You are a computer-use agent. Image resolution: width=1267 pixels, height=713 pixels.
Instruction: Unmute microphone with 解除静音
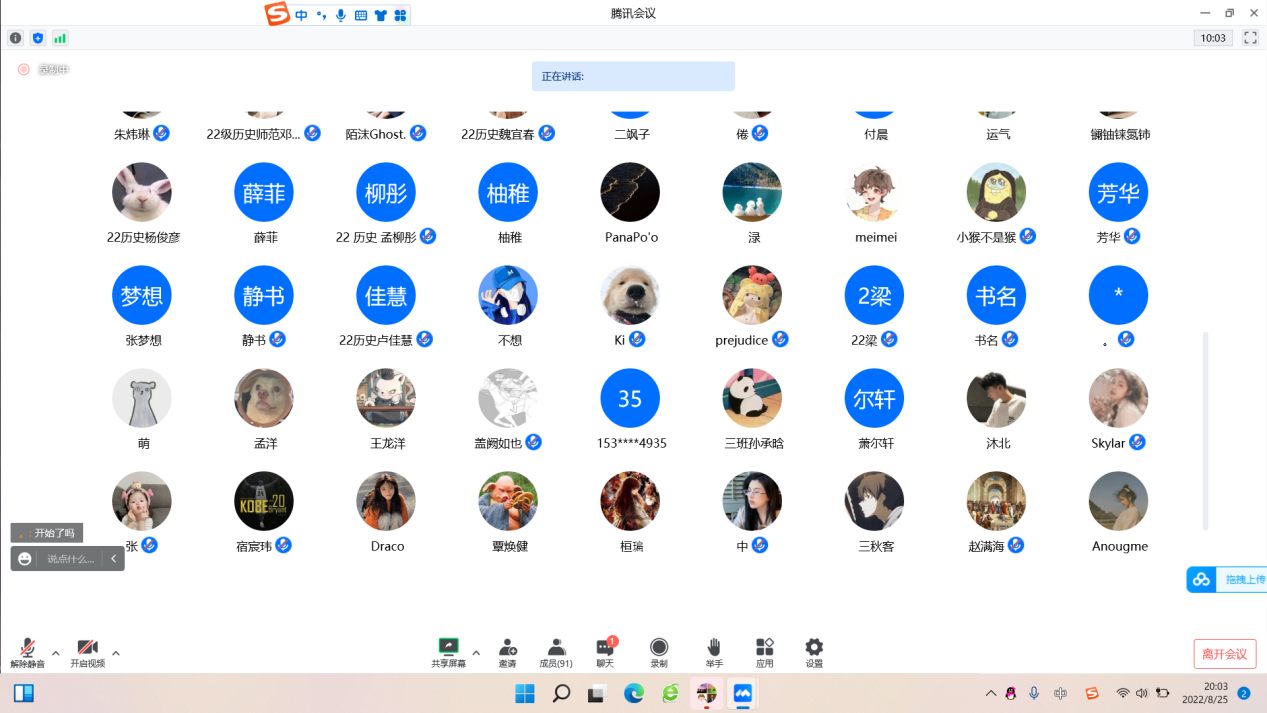(28, 651)
